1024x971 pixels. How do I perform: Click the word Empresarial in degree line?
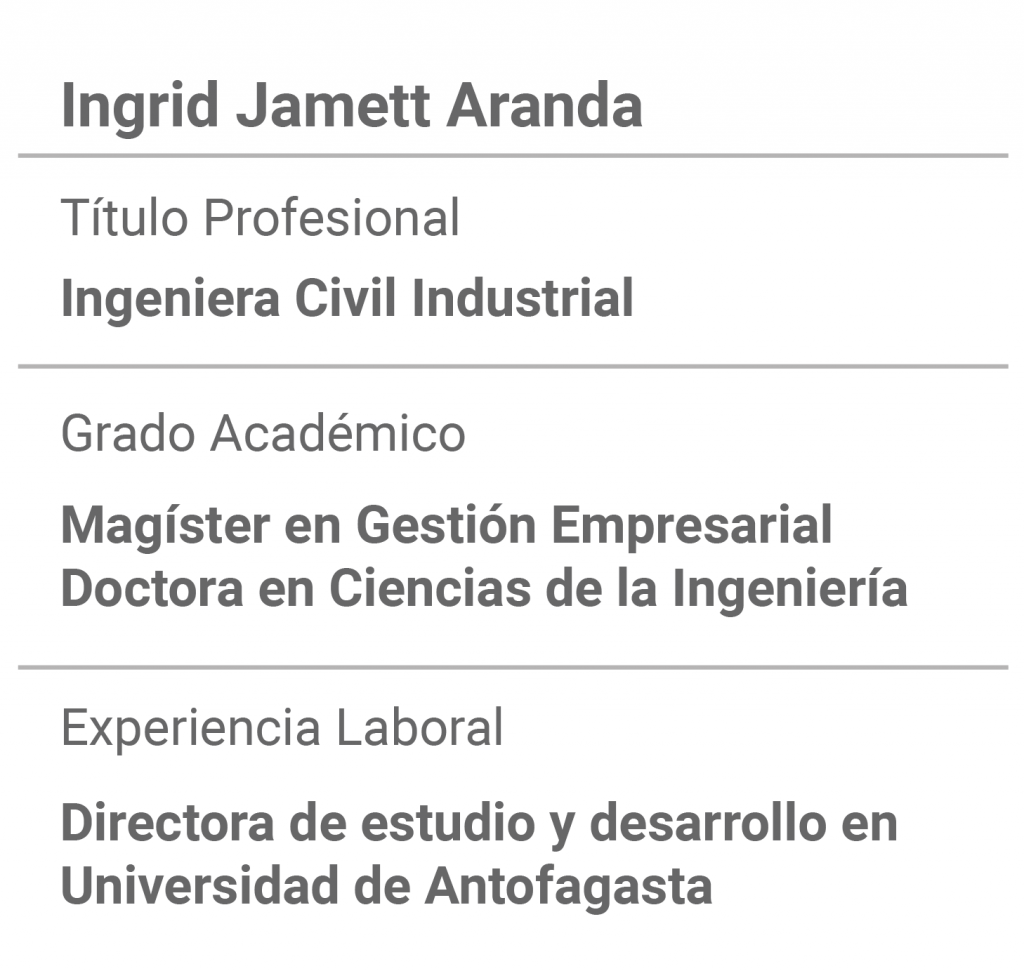coord(692,526)
